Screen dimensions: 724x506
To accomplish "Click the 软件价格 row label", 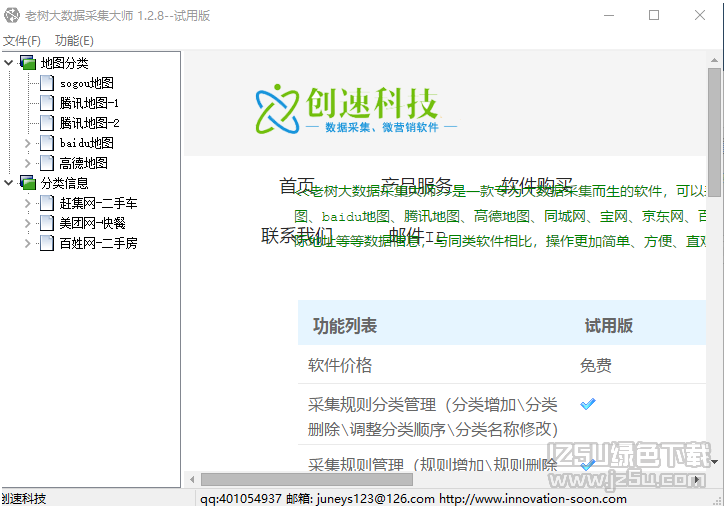I will [x=340, y=365].
